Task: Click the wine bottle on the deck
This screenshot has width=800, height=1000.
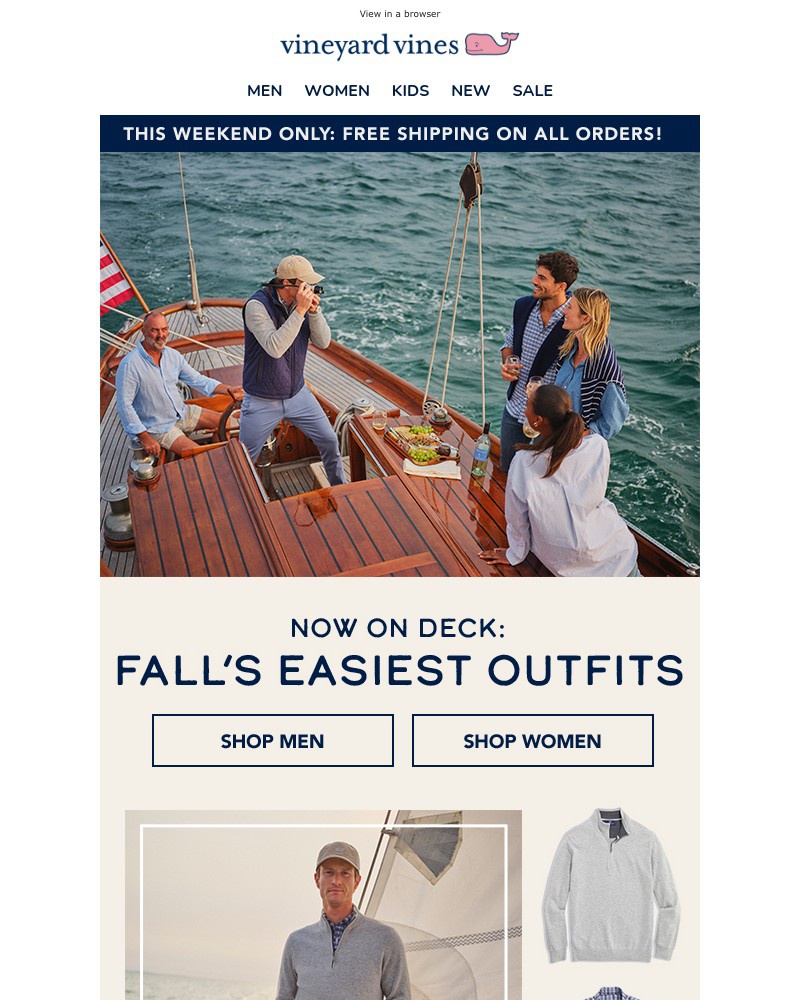Action: pos(481,450)
